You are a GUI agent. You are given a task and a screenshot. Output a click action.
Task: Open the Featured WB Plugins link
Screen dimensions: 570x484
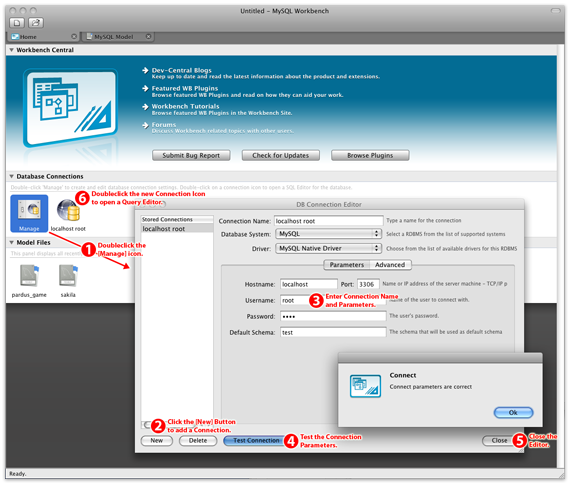[x=185, y=88]
